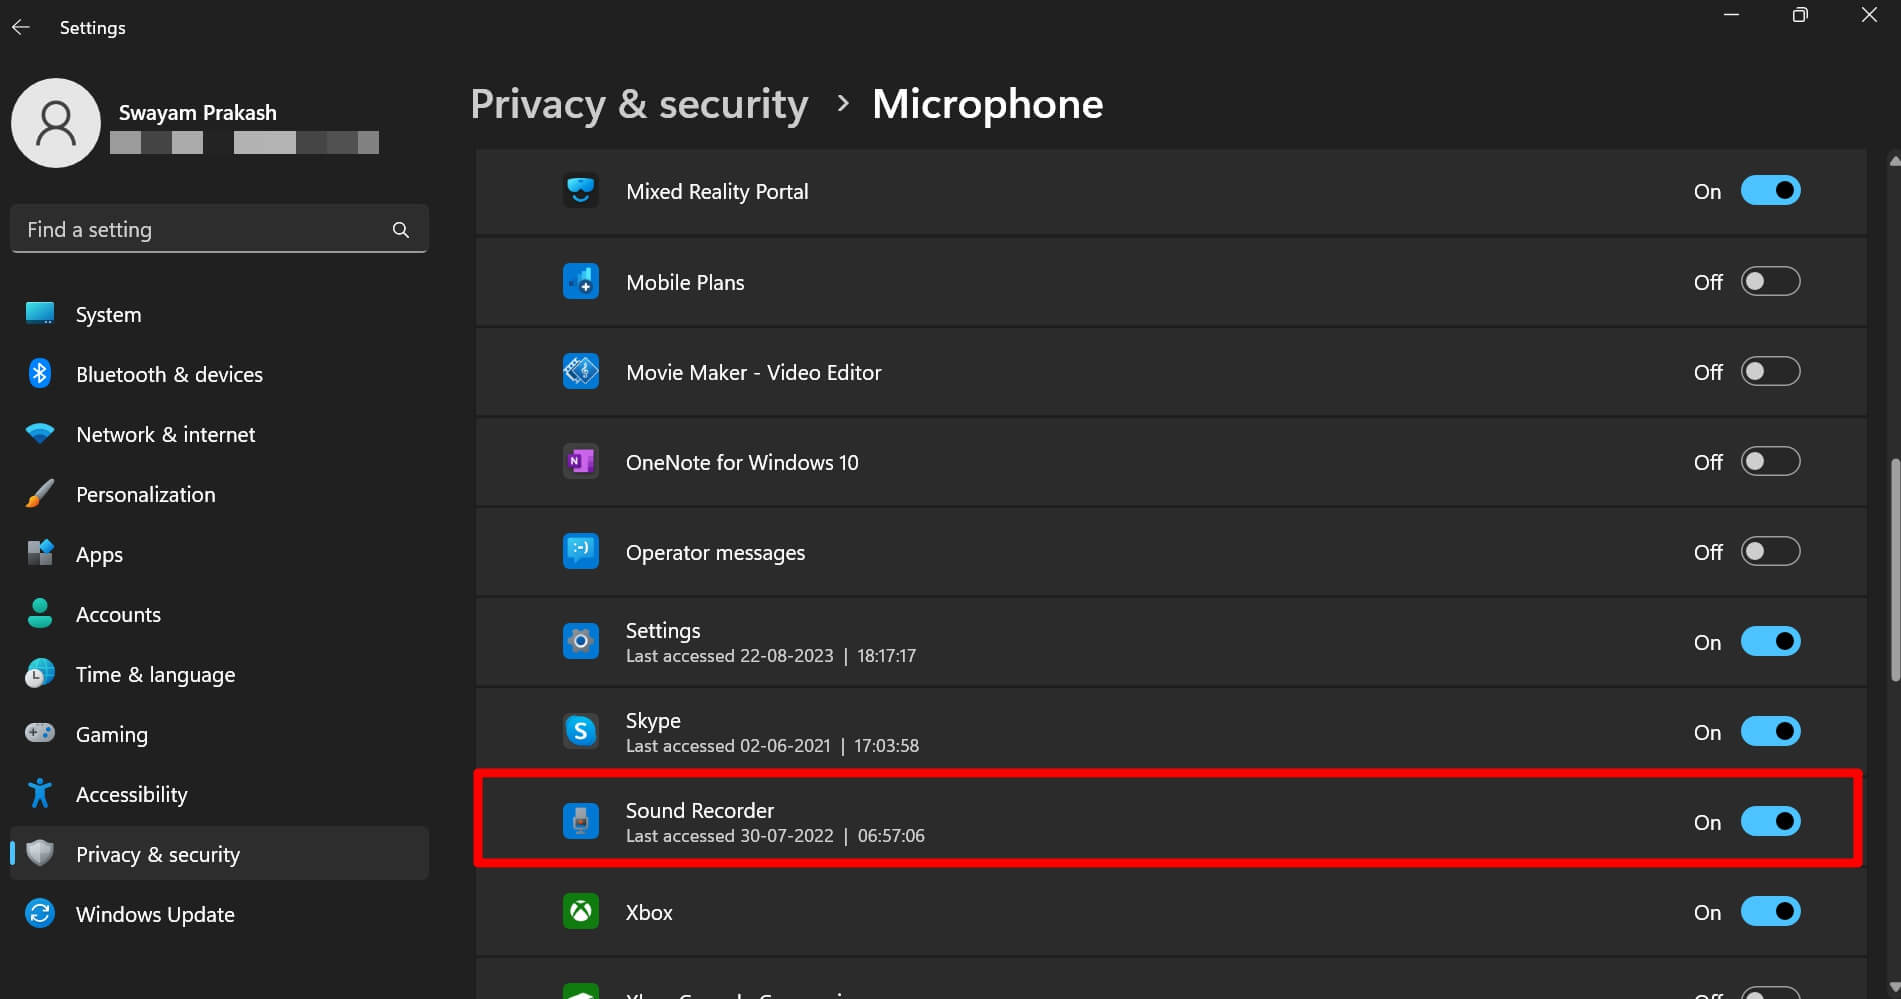Click the Find a setting search field
1901x999 pixels.
tap(200, 229)
